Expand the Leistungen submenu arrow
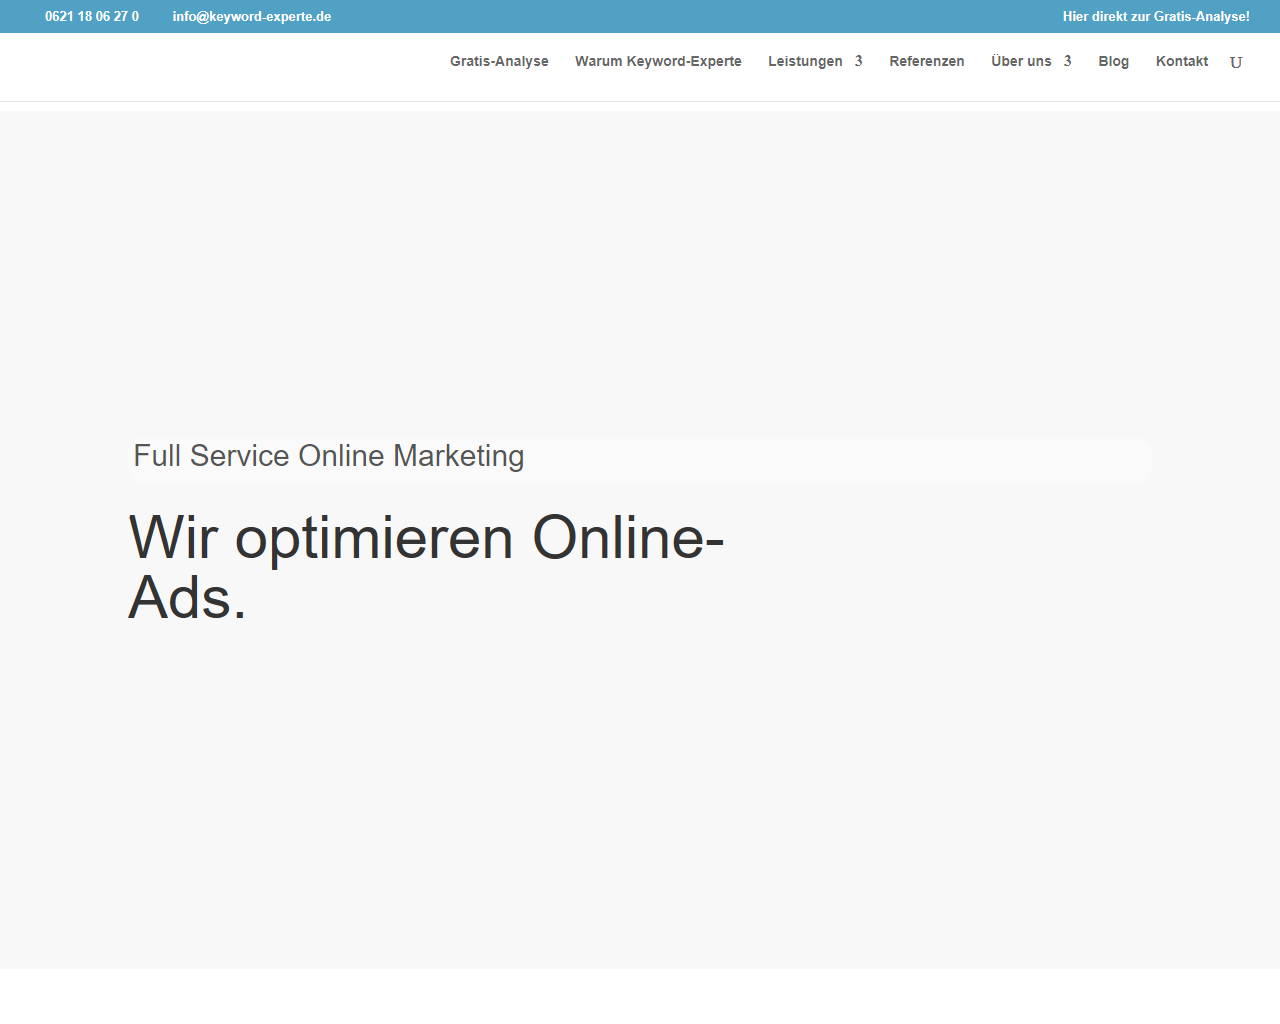The height and width of the screenshot is (1024, 1280). pos(858,61)
